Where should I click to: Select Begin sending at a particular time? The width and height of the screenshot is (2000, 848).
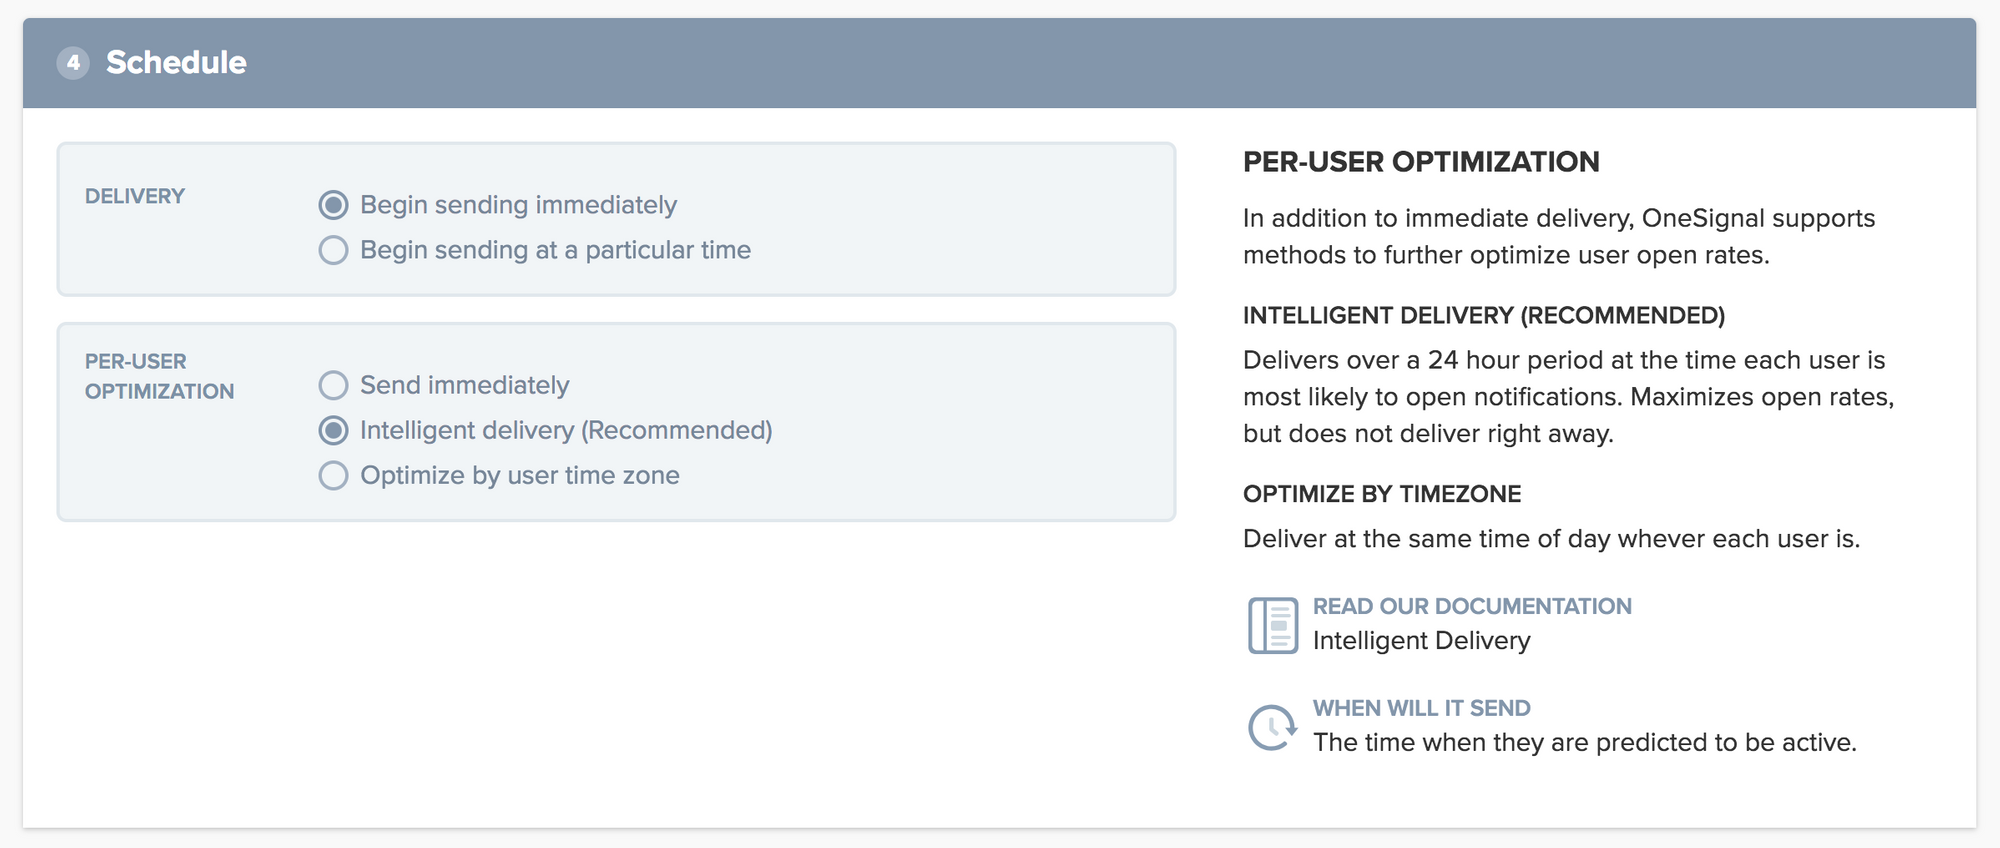coord(333,250)
